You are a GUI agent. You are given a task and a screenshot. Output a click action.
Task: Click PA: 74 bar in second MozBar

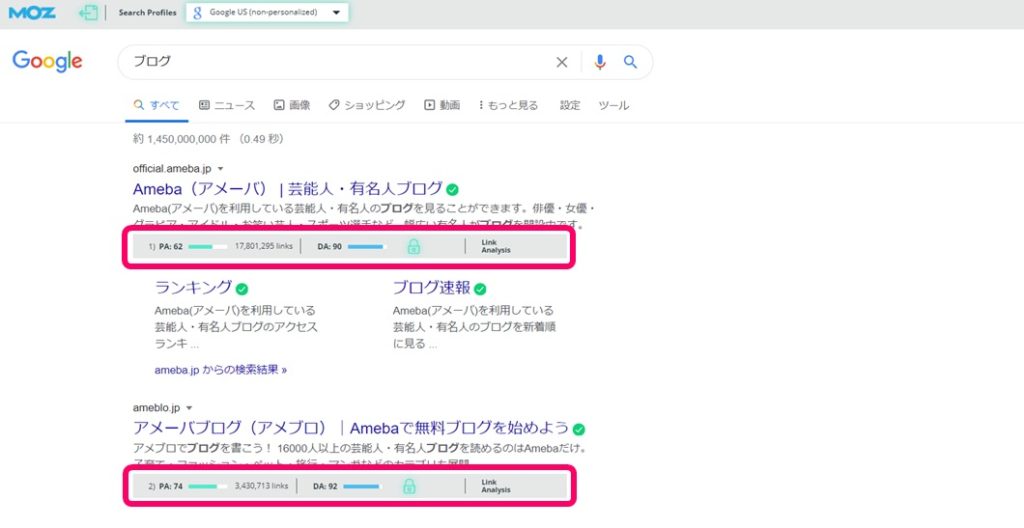click(208, 486)
